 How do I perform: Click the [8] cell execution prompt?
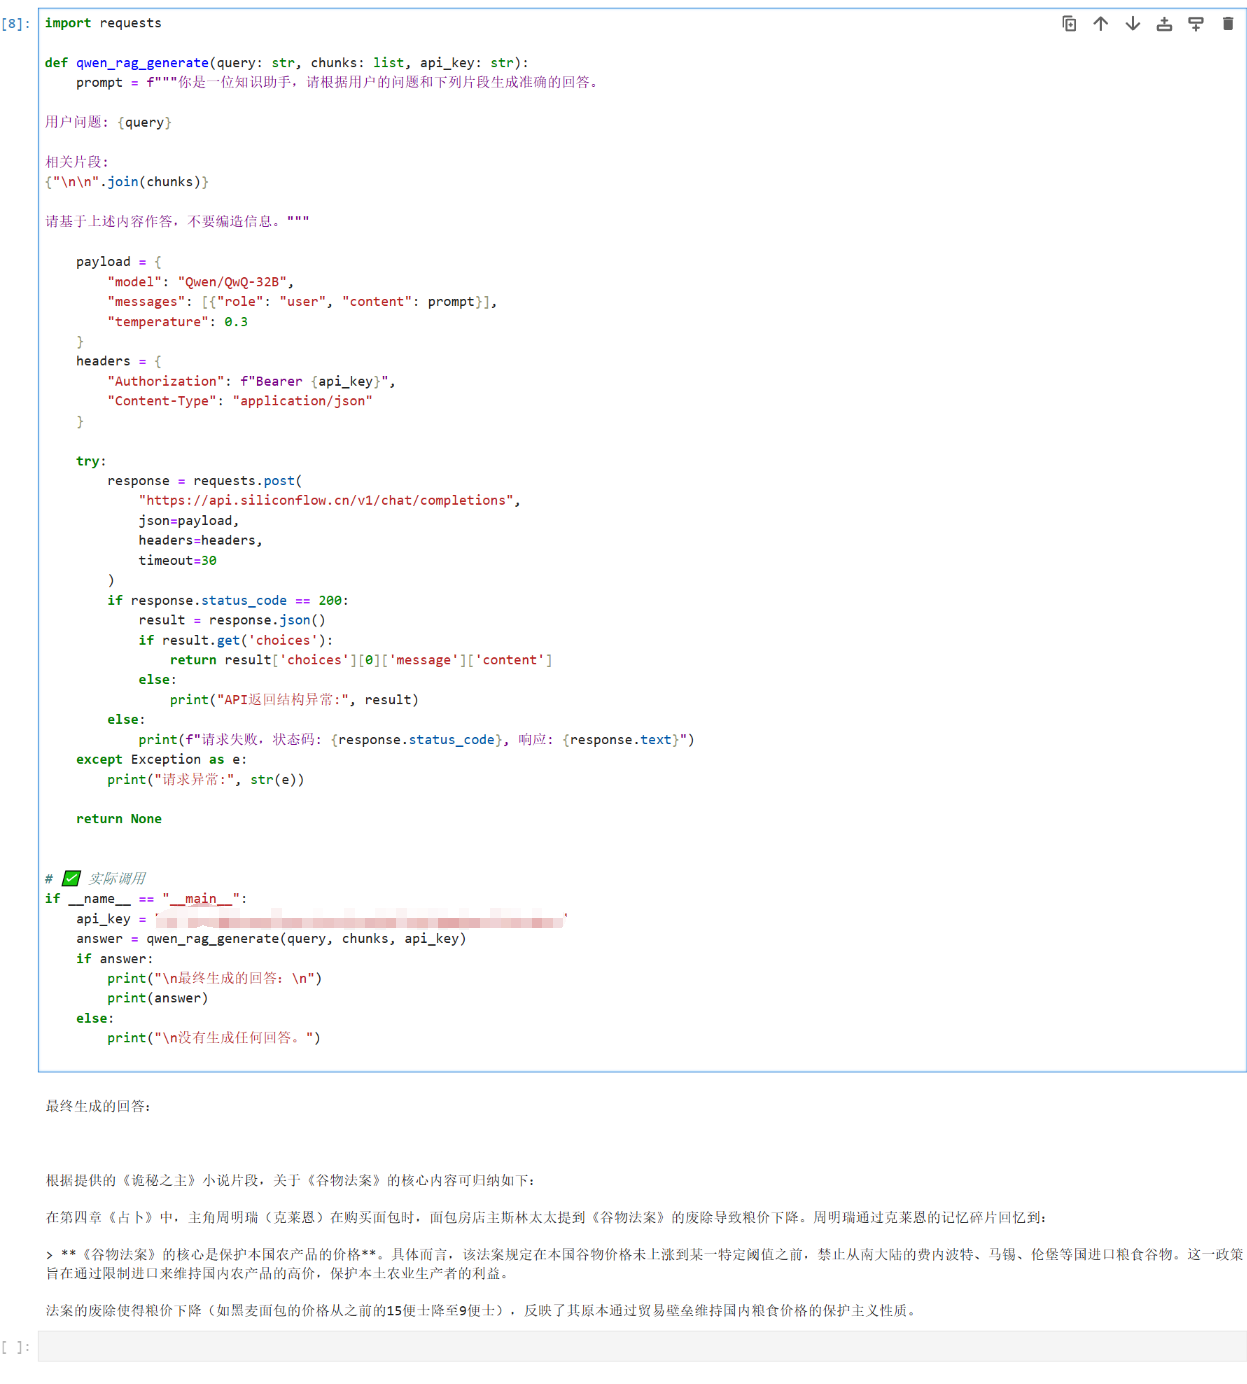pyautogui.click(x=16, y=24)
